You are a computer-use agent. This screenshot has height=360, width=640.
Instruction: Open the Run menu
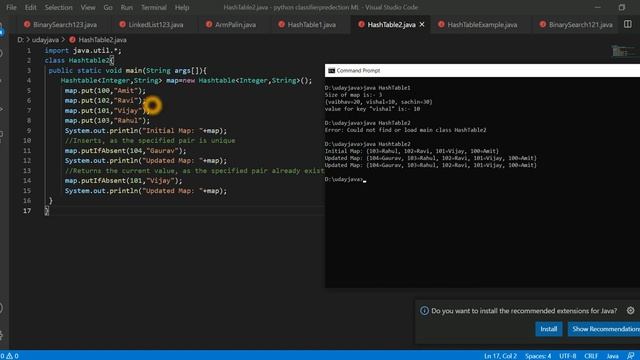click(127, 7)
